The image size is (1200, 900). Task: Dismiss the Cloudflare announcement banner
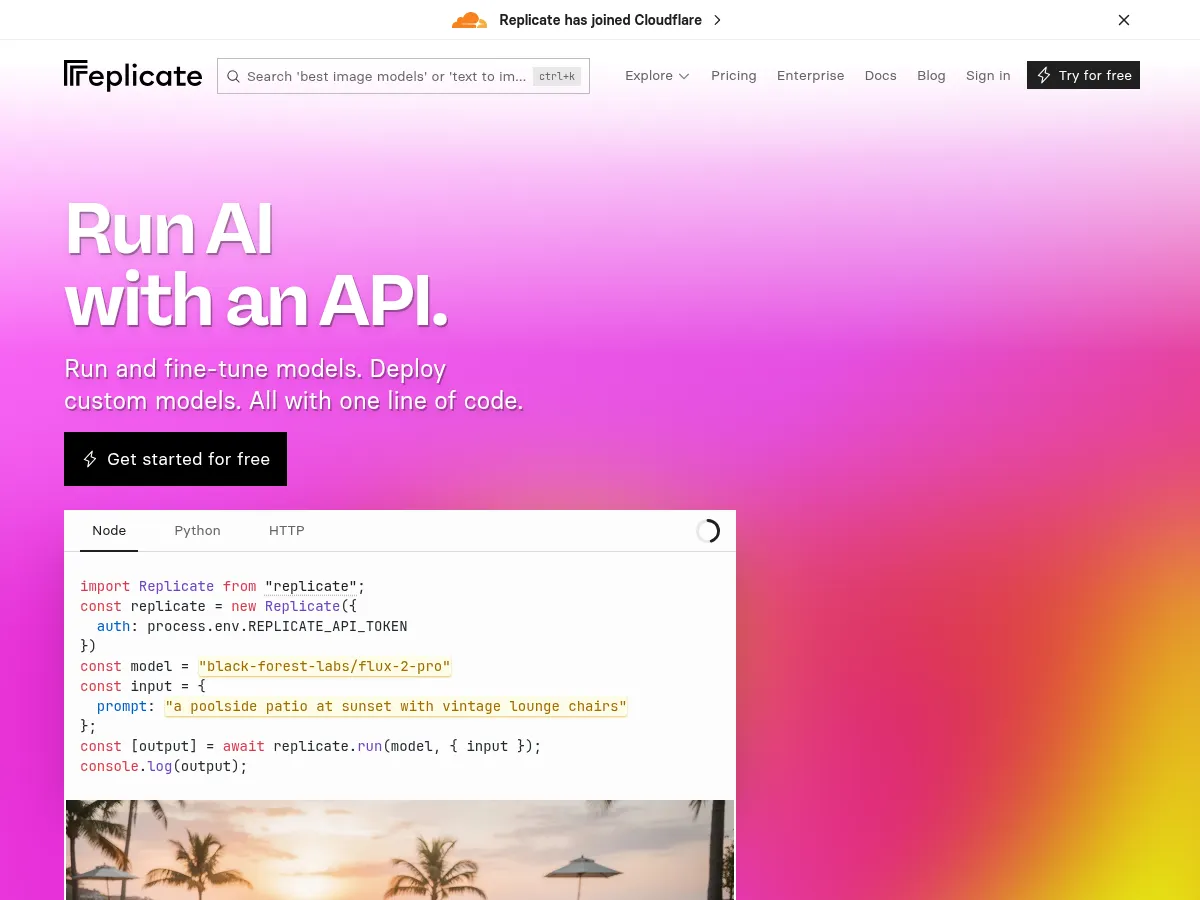1124,20
